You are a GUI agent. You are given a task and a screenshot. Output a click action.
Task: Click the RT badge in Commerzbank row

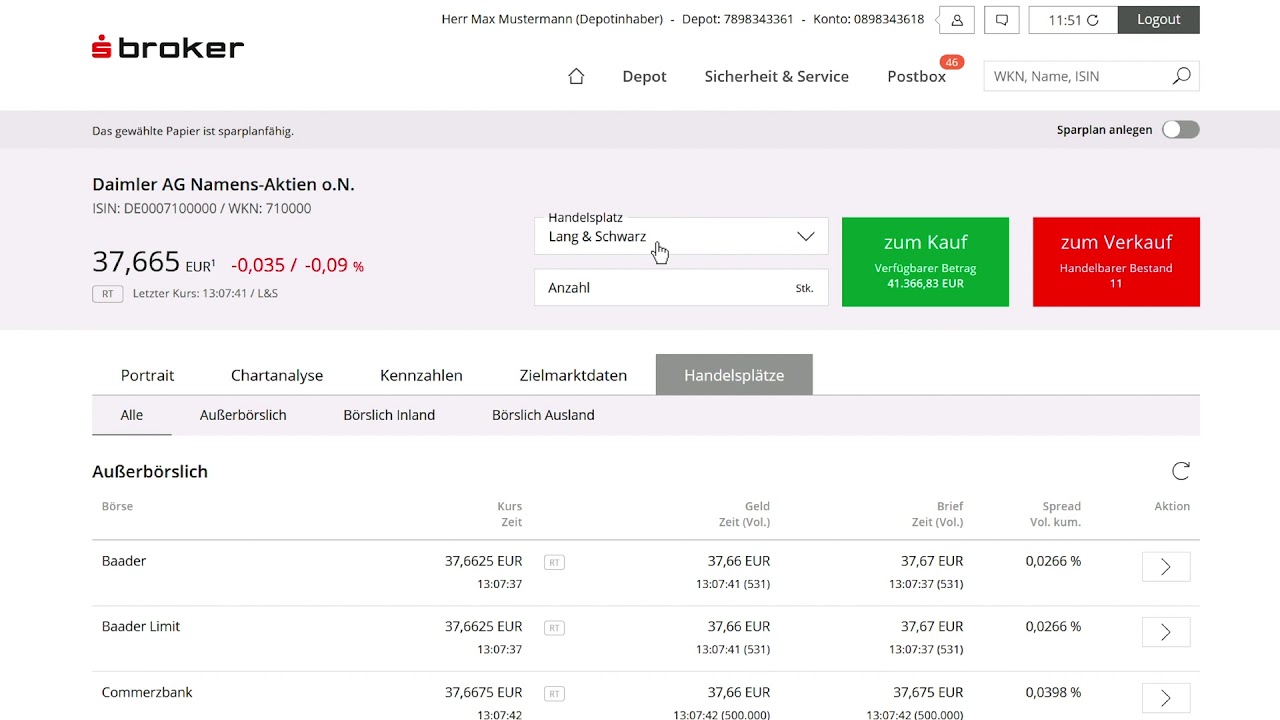[x=554, y=693]
